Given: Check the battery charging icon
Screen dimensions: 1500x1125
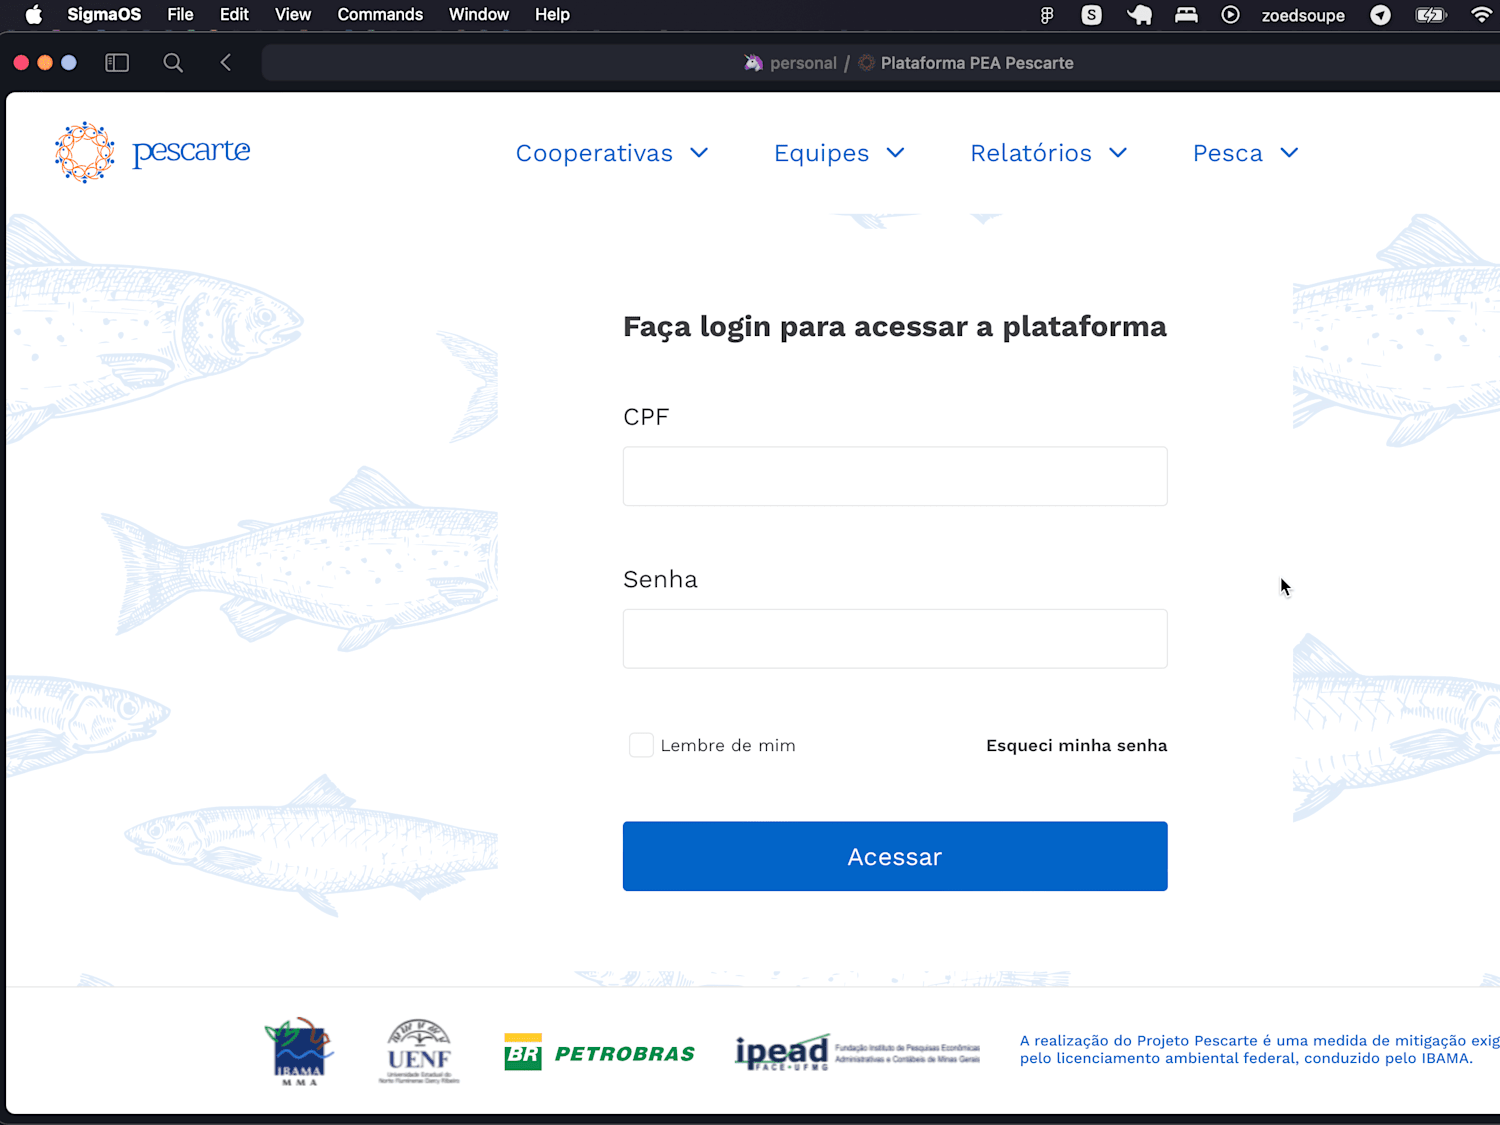Looking at the screenshot, I should pyautogui.click(x=1431, y=15).
